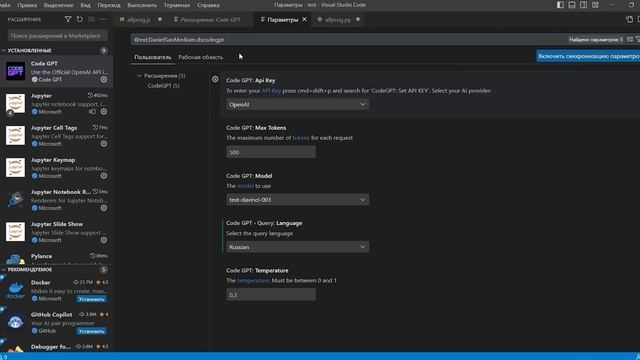Toggle primary side bar layout icon
The width and height of the screenshot is (640, 360).
(560, 5)
